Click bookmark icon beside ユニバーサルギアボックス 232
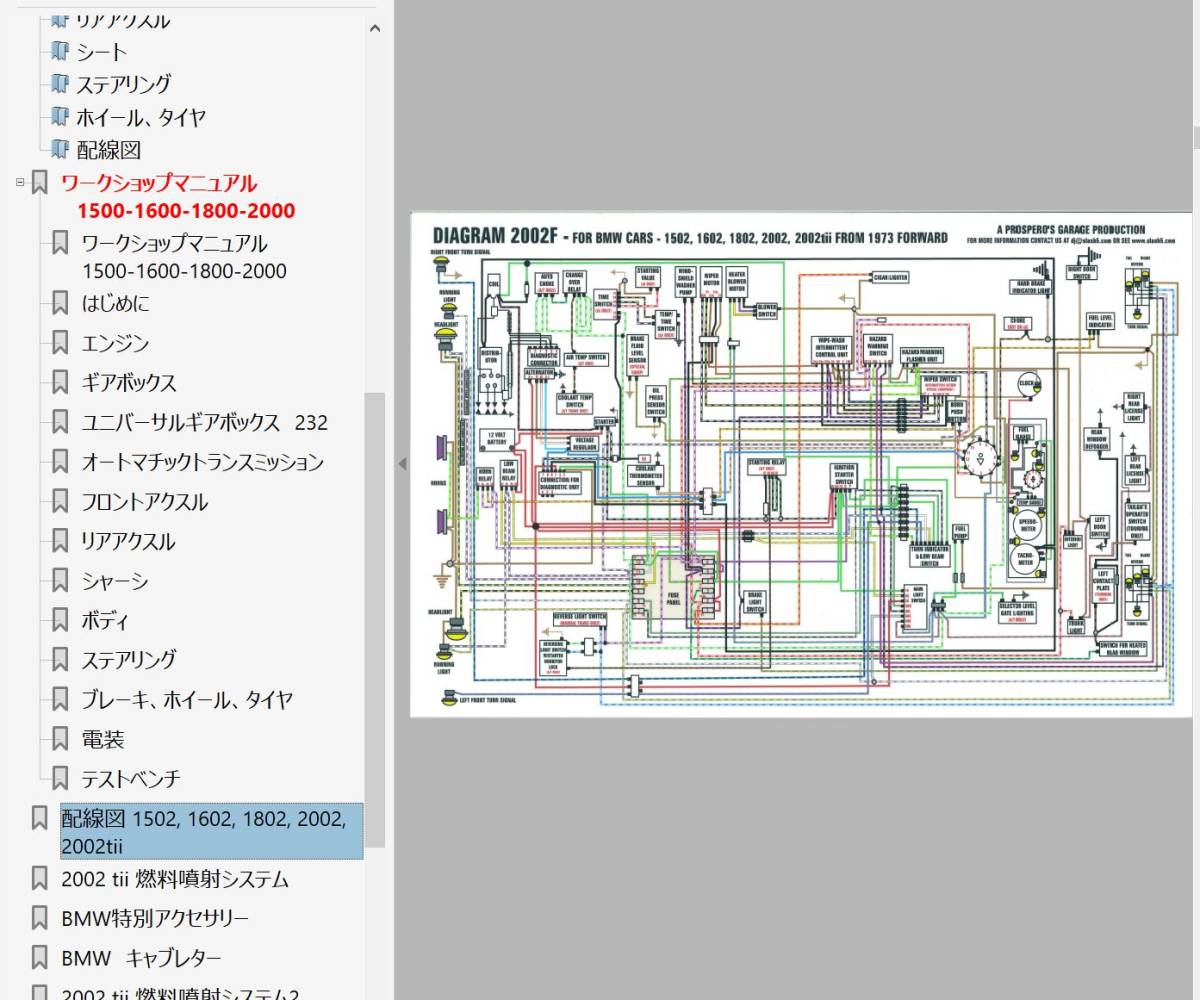 (60, 422)
